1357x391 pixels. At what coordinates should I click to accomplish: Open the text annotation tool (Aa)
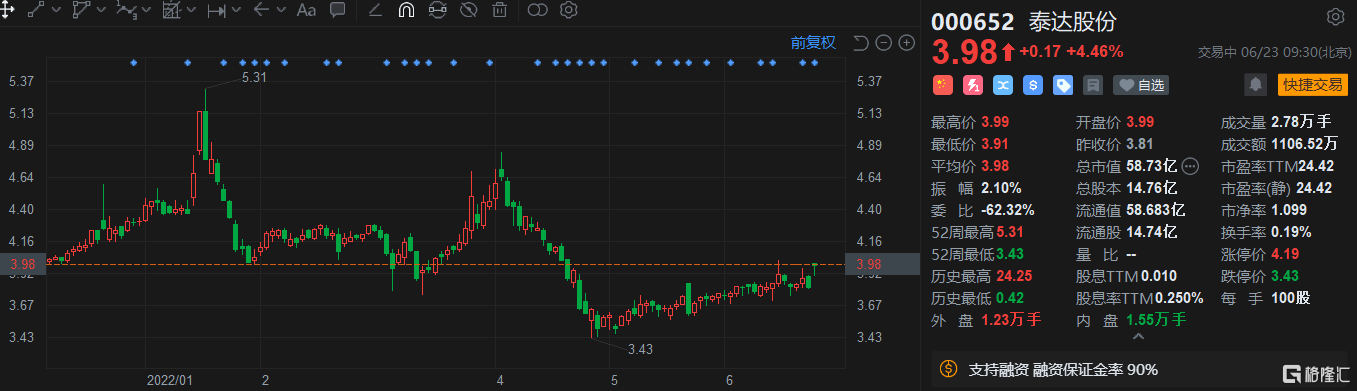306,11
